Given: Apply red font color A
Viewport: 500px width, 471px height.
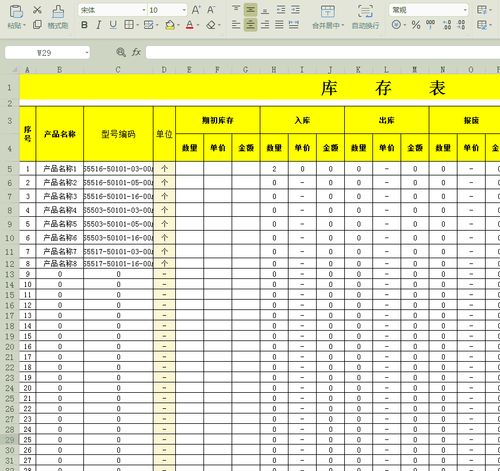Looking at the screenshot, I should 190,25.
